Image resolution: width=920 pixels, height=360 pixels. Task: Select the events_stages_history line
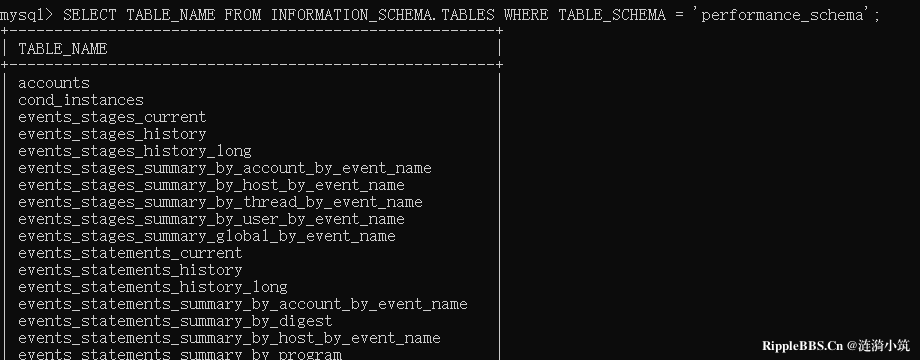pyautogui.click(x=112, y=134)
